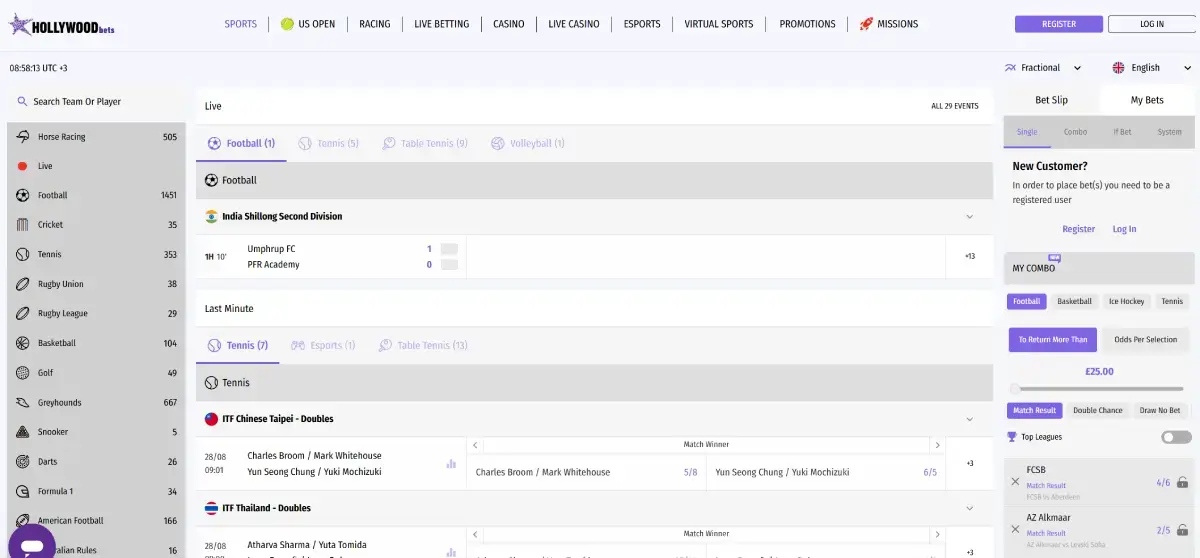The image size is (1200, 558).
Task: Collapse India Shillong Second Division section
Action: coord(969,217)
